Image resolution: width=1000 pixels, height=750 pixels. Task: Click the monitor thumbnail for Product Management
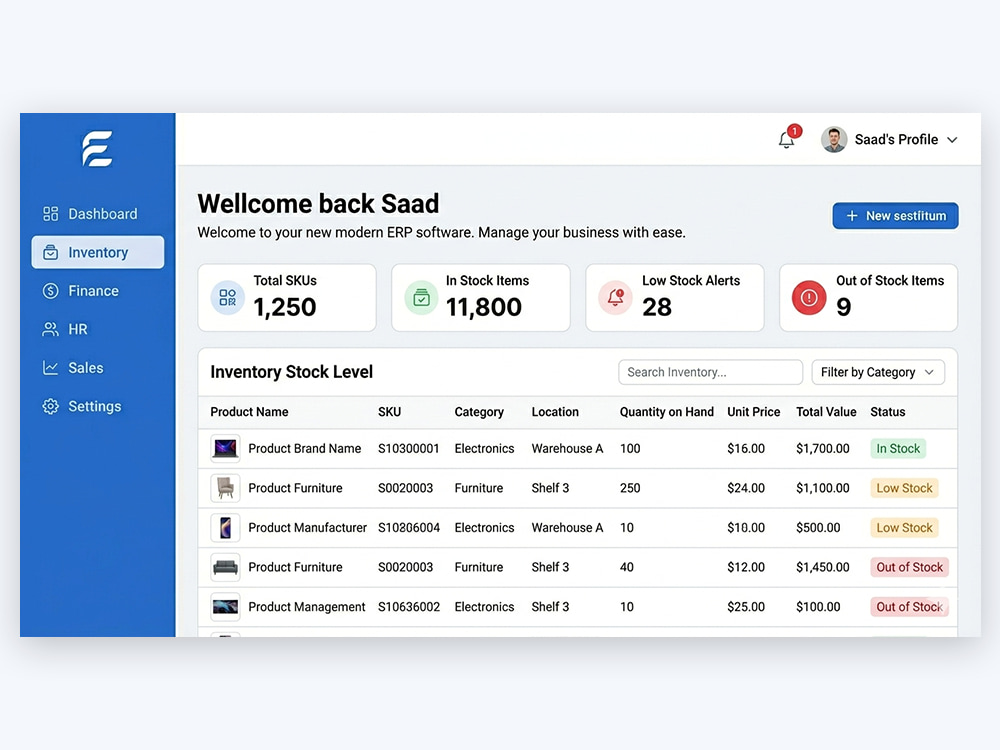click(x=225, y=607)
